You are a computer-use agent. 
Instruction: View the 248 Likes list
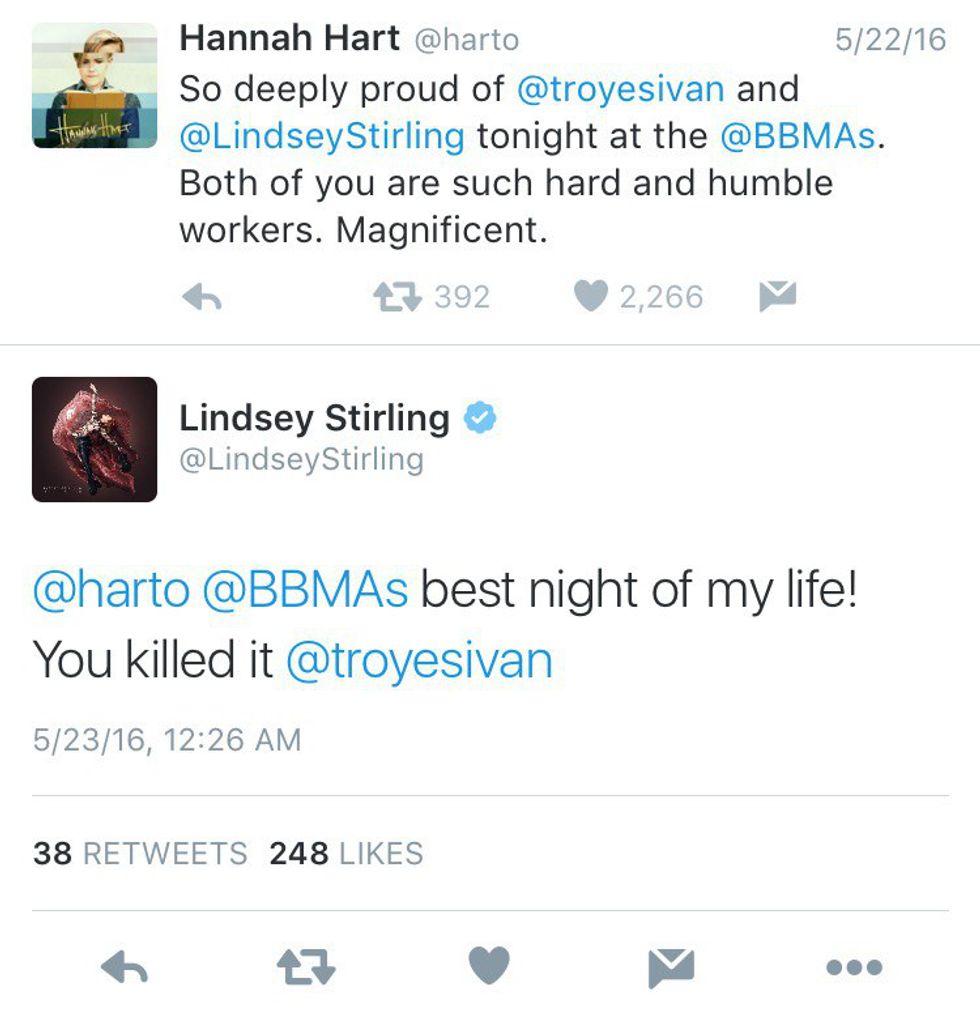(x=347, y=854)
